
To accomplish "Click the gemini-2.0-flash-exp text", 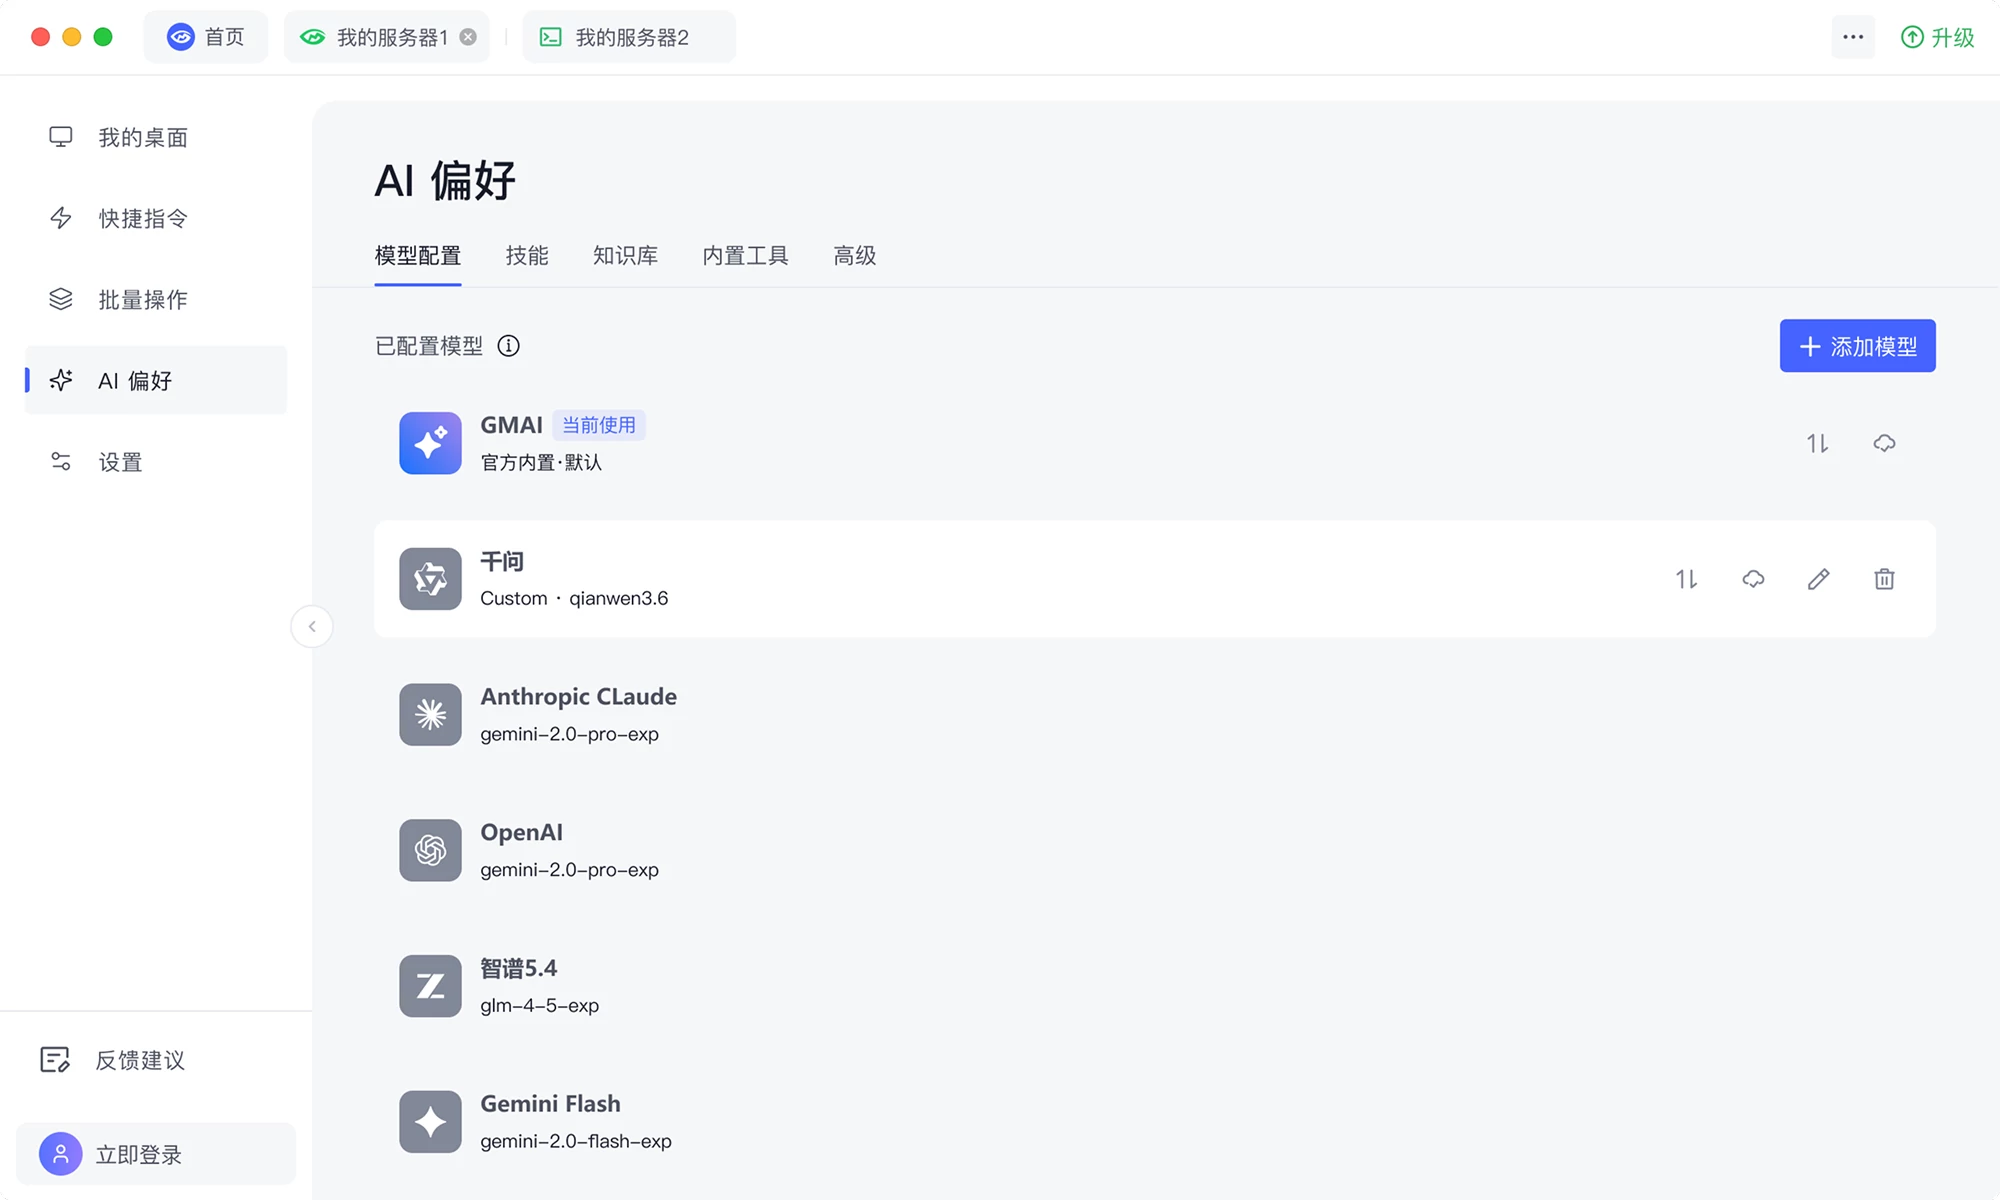I will coord(576,1141).
